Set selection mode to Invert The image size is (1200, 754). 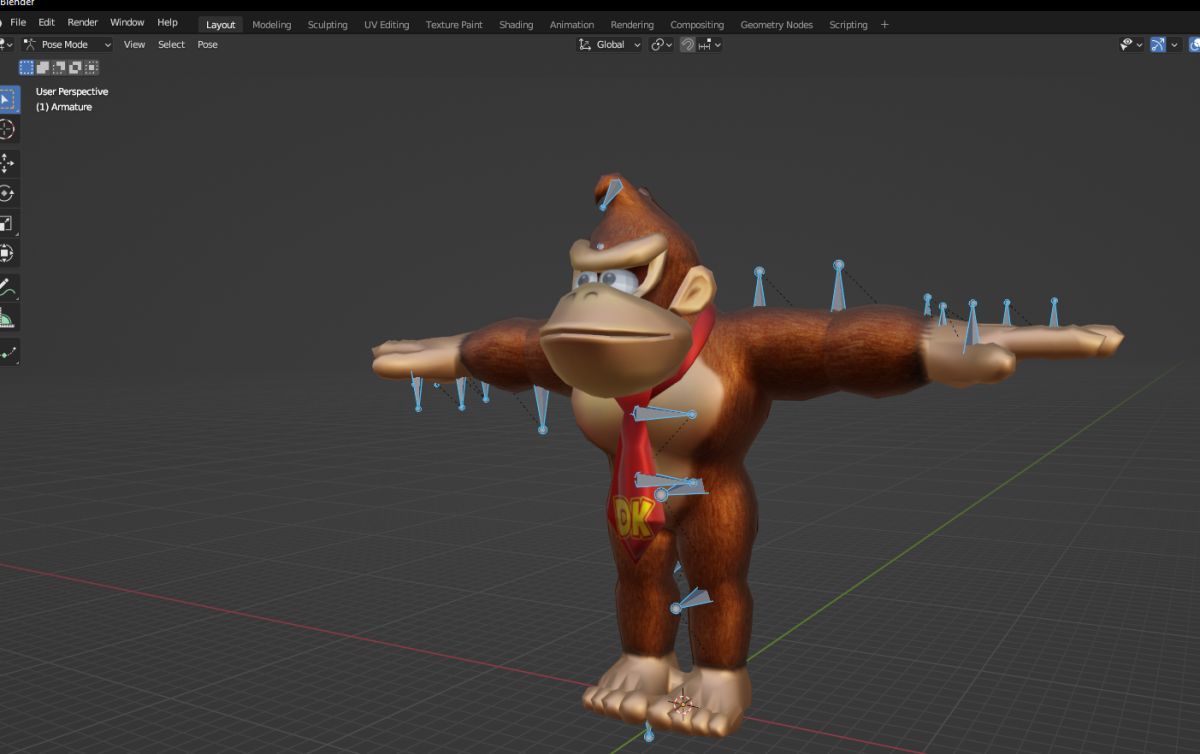pyautogui.click(x=75, y=68)
